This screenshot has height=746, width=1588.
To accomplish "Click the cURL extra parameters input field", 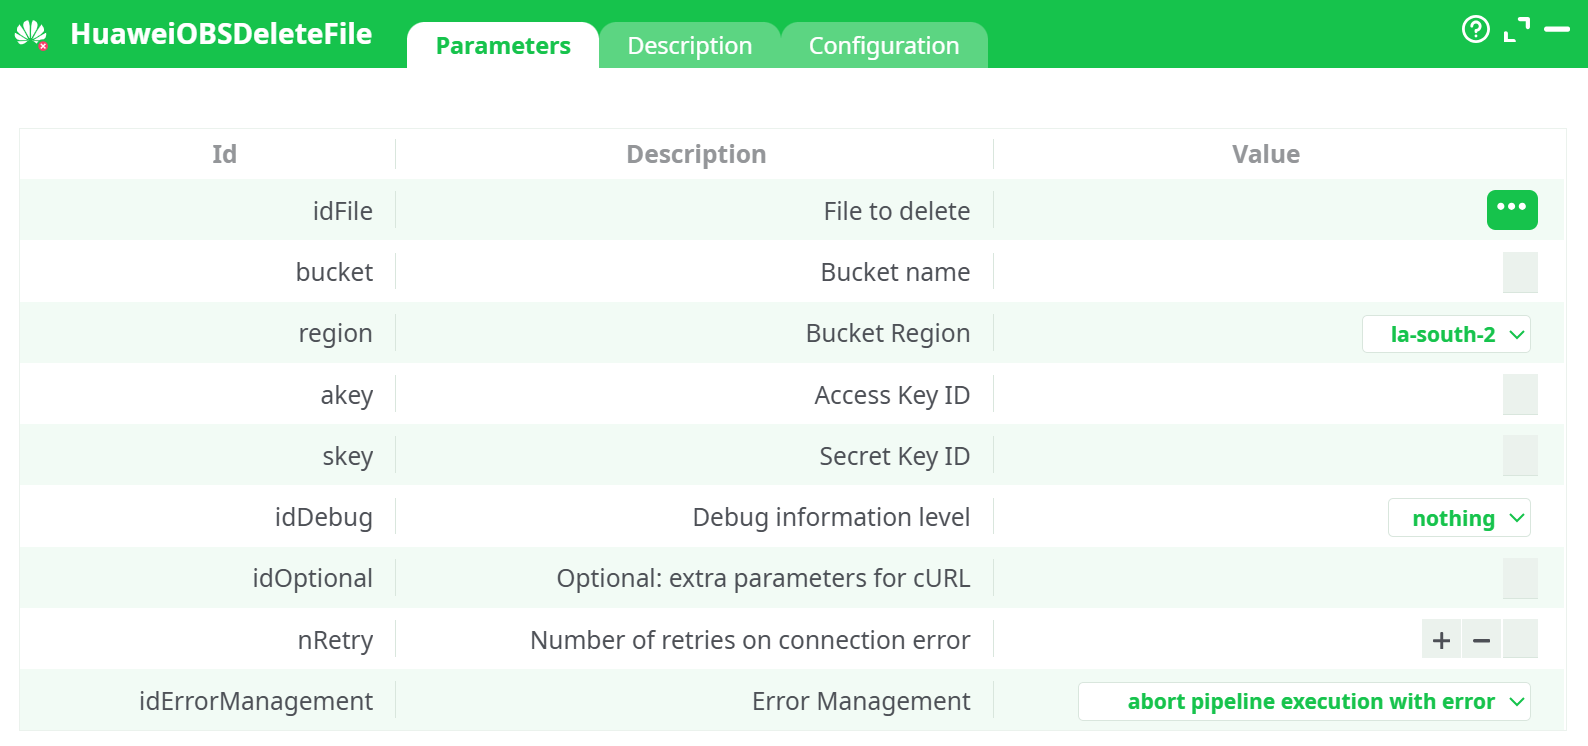I will (1520, 578).
